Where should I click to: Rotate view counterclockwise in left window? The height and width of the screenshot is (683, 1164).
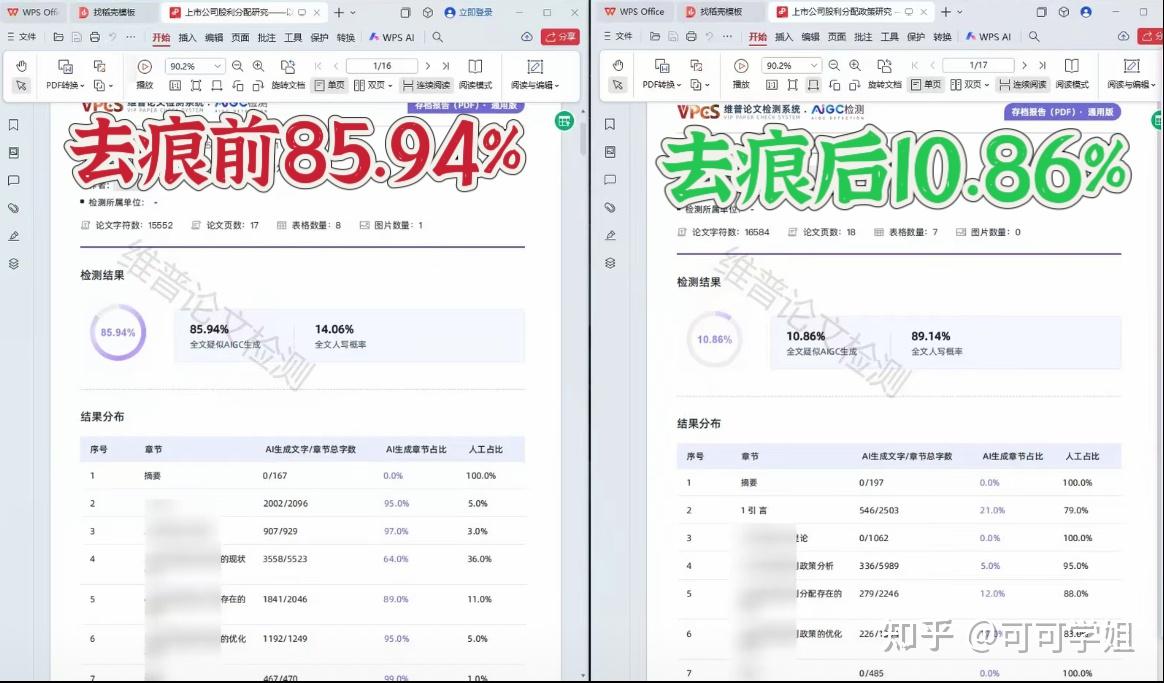click(x=238, y=85)
